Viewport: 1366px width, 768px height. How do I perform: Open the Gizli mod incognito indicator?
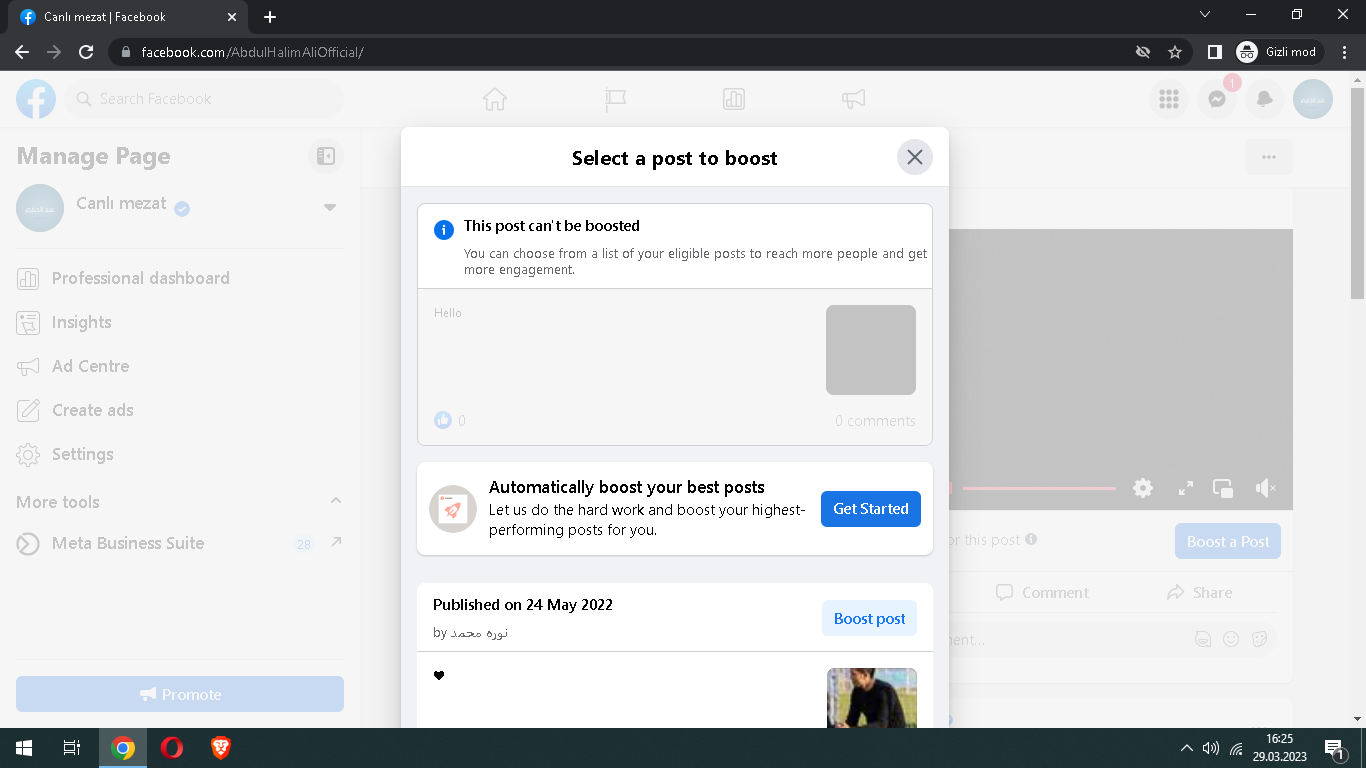click(x=1279, y=52)
